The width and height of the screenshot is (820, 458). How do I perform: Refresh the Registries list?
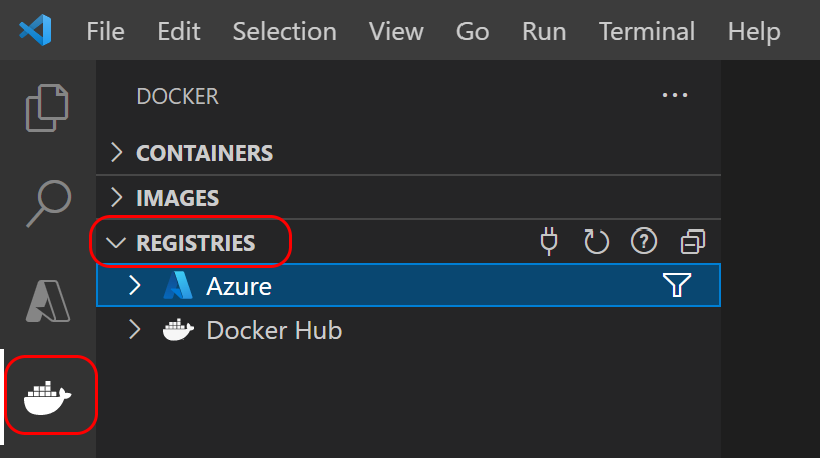pyautogui.click(x=596, y=241)
